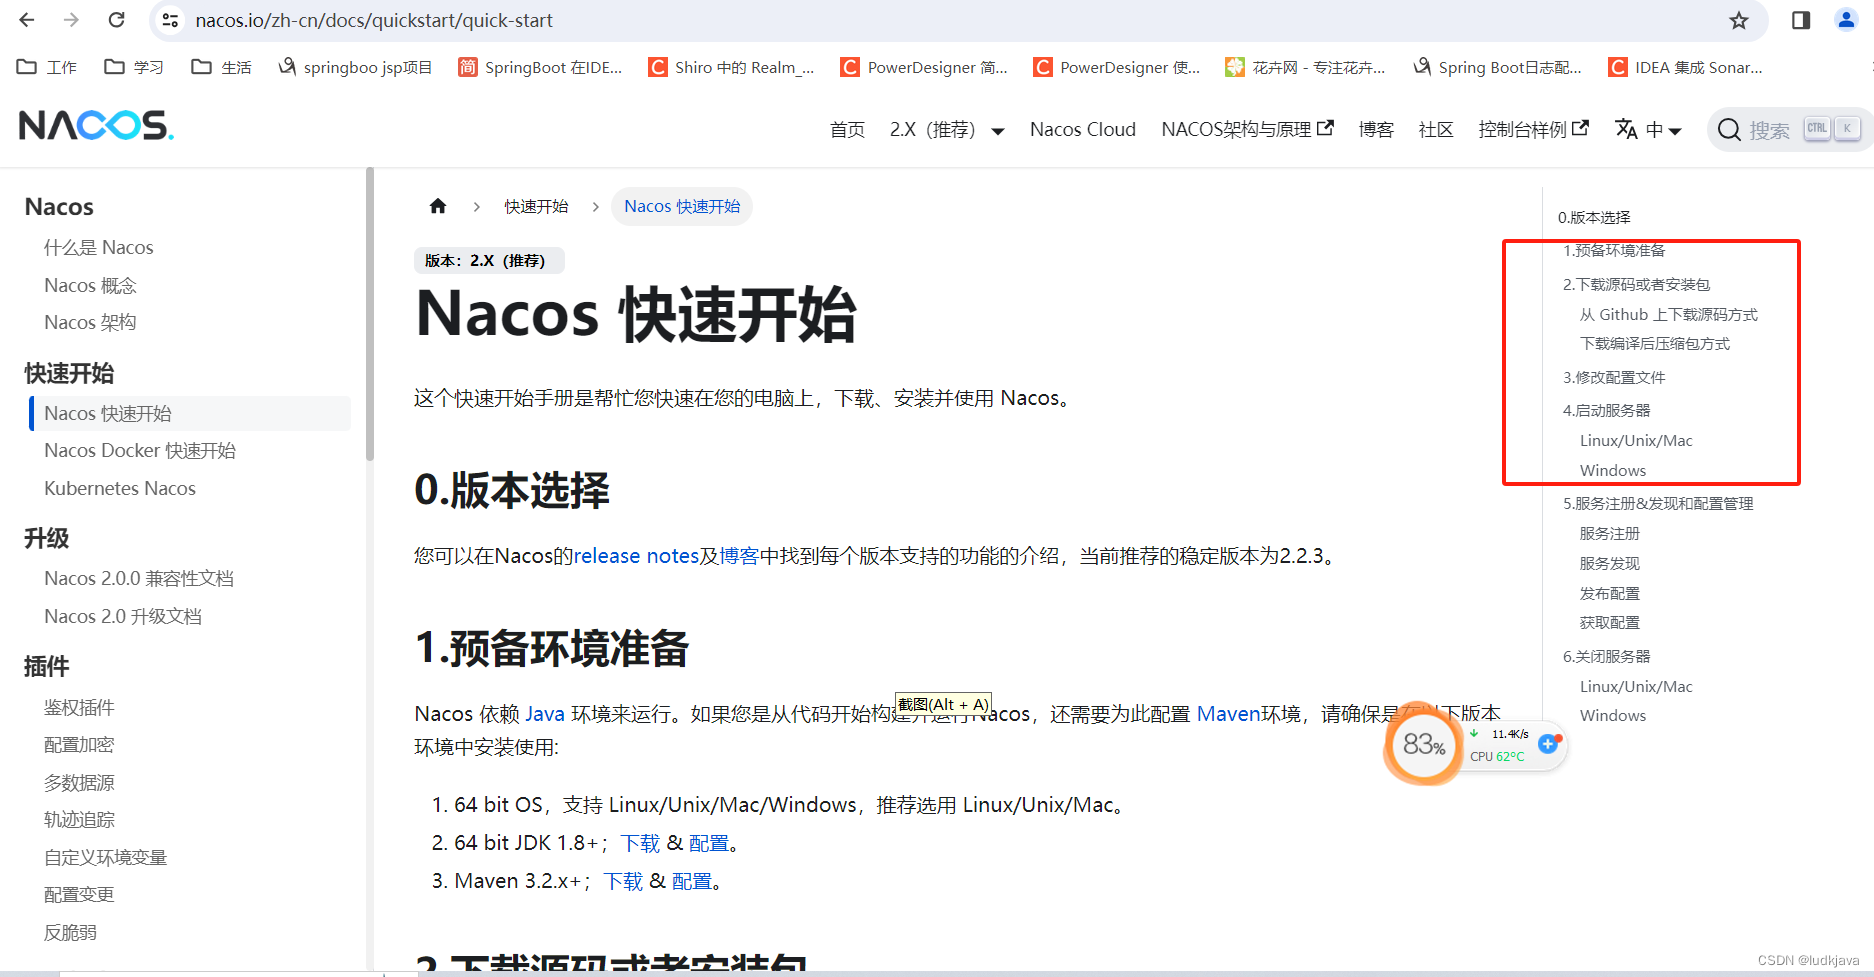Click the Maven link in prerequisites
Image resolution: width=1874 pixels, height=977 pixels.
click(x=1228, y=713)
